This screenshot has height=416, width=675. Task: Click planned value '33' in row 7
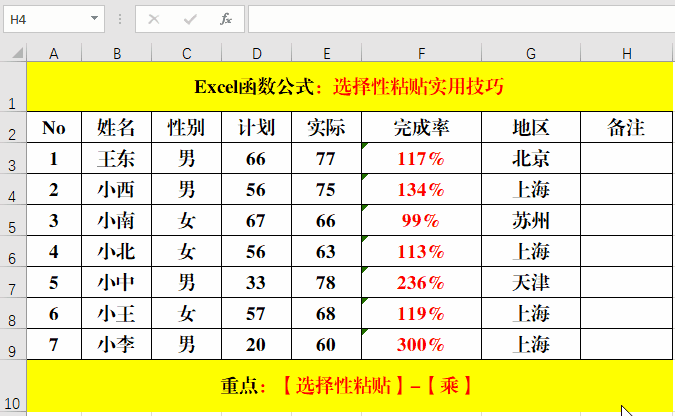tap(257, 282)
